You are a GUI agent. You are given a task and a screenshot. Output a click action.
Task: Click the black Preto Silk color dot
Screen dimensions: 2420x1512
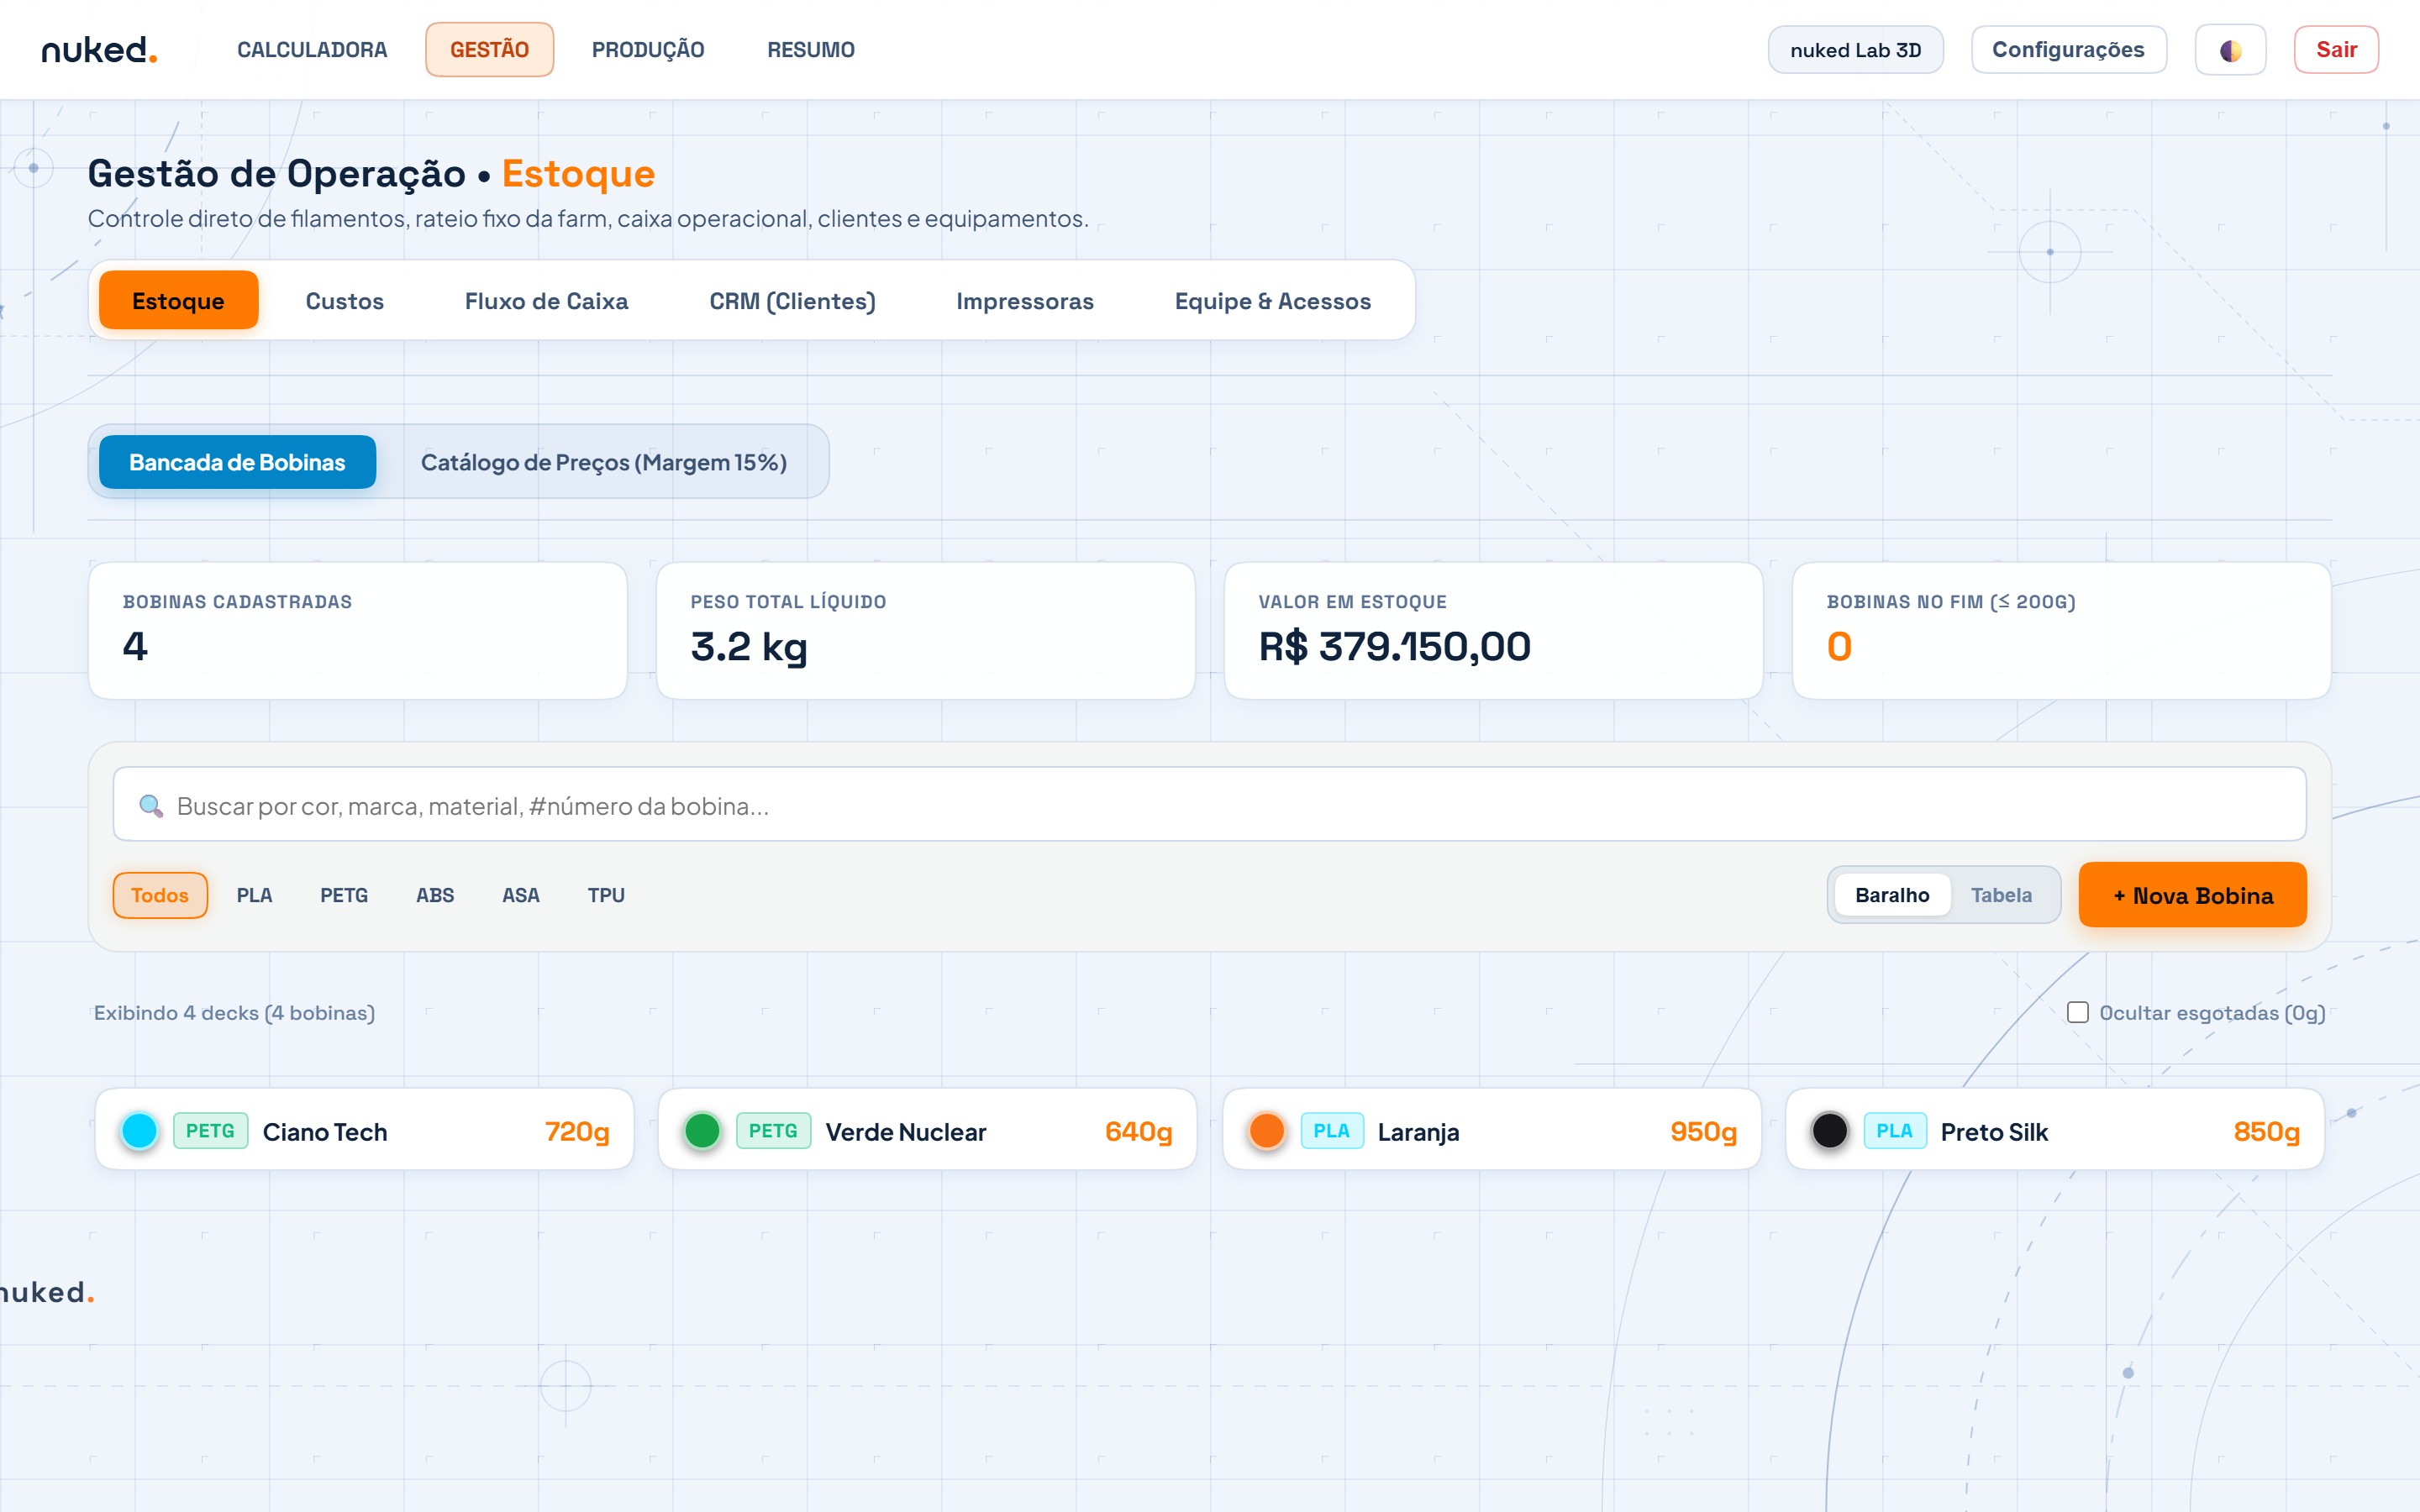pyautogui.click(x=1830, y=1131)
